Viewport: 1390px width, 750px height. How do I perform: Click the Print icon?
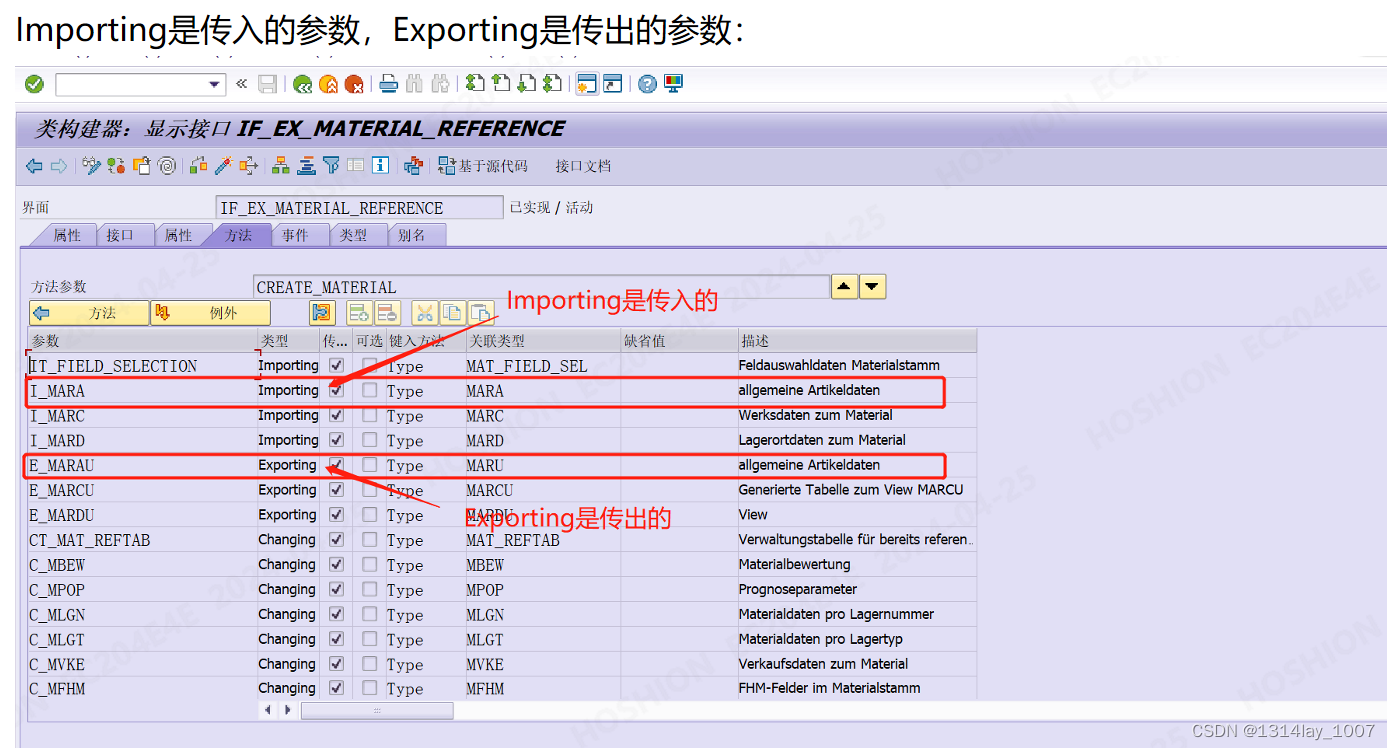[x=389, y=84]
